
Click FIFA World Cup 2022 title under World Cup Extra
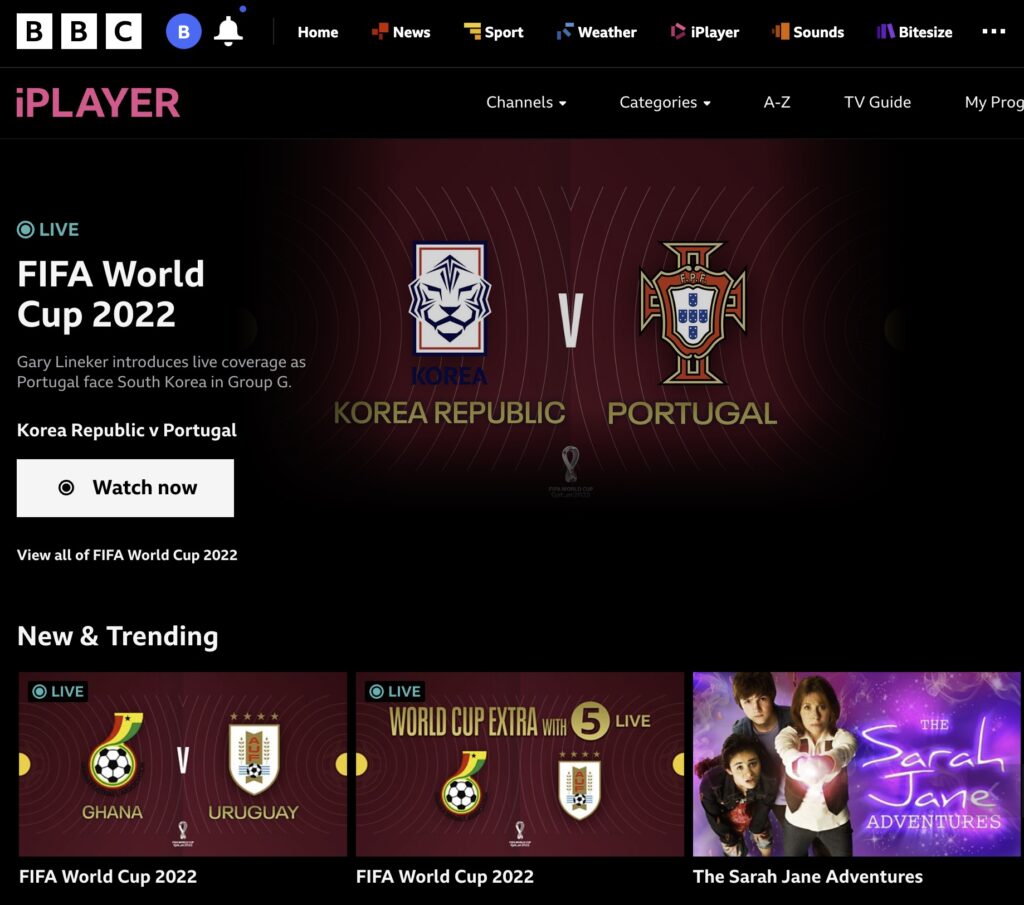tap(445, 877)
